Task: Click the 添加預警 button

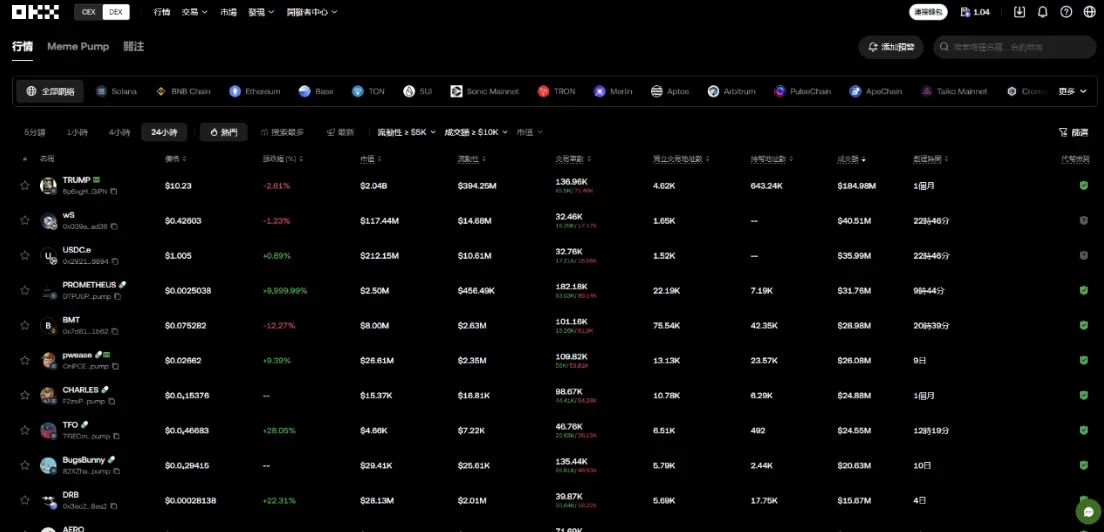Action: (890, 47)
